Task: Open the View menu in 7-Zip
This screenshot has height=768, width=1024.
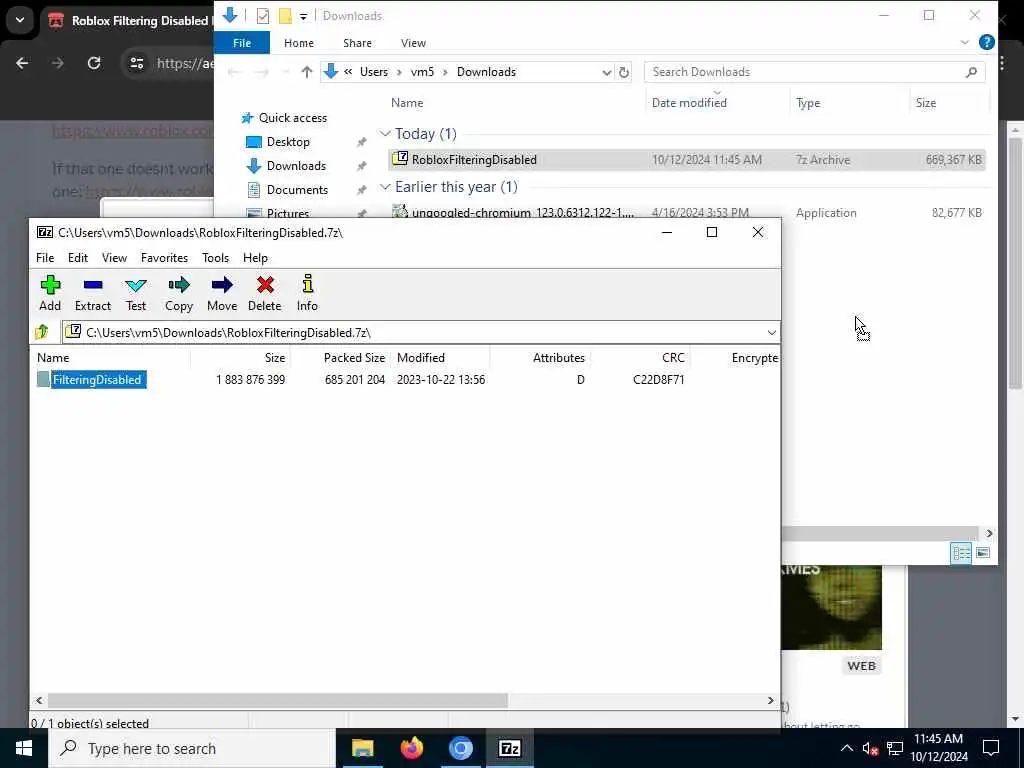Action: 114,258
